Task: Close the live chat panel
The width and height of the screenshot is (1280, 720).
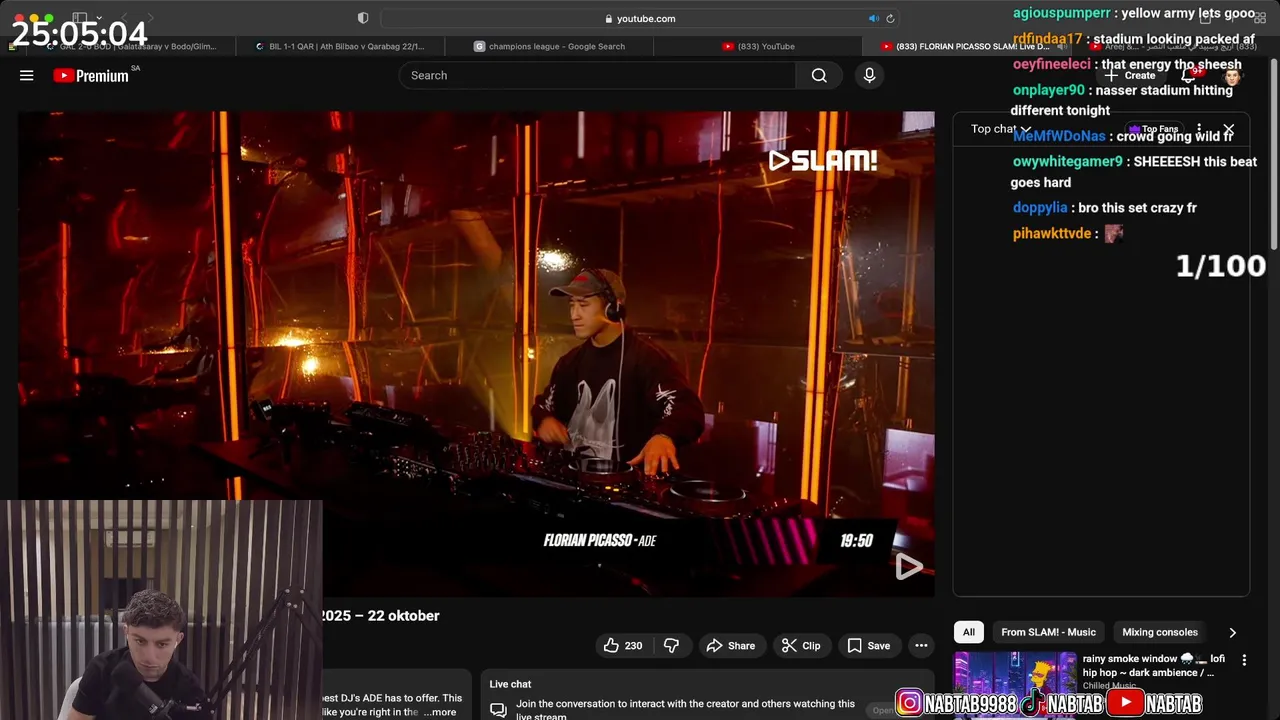Action: [x=1229, y=131]
